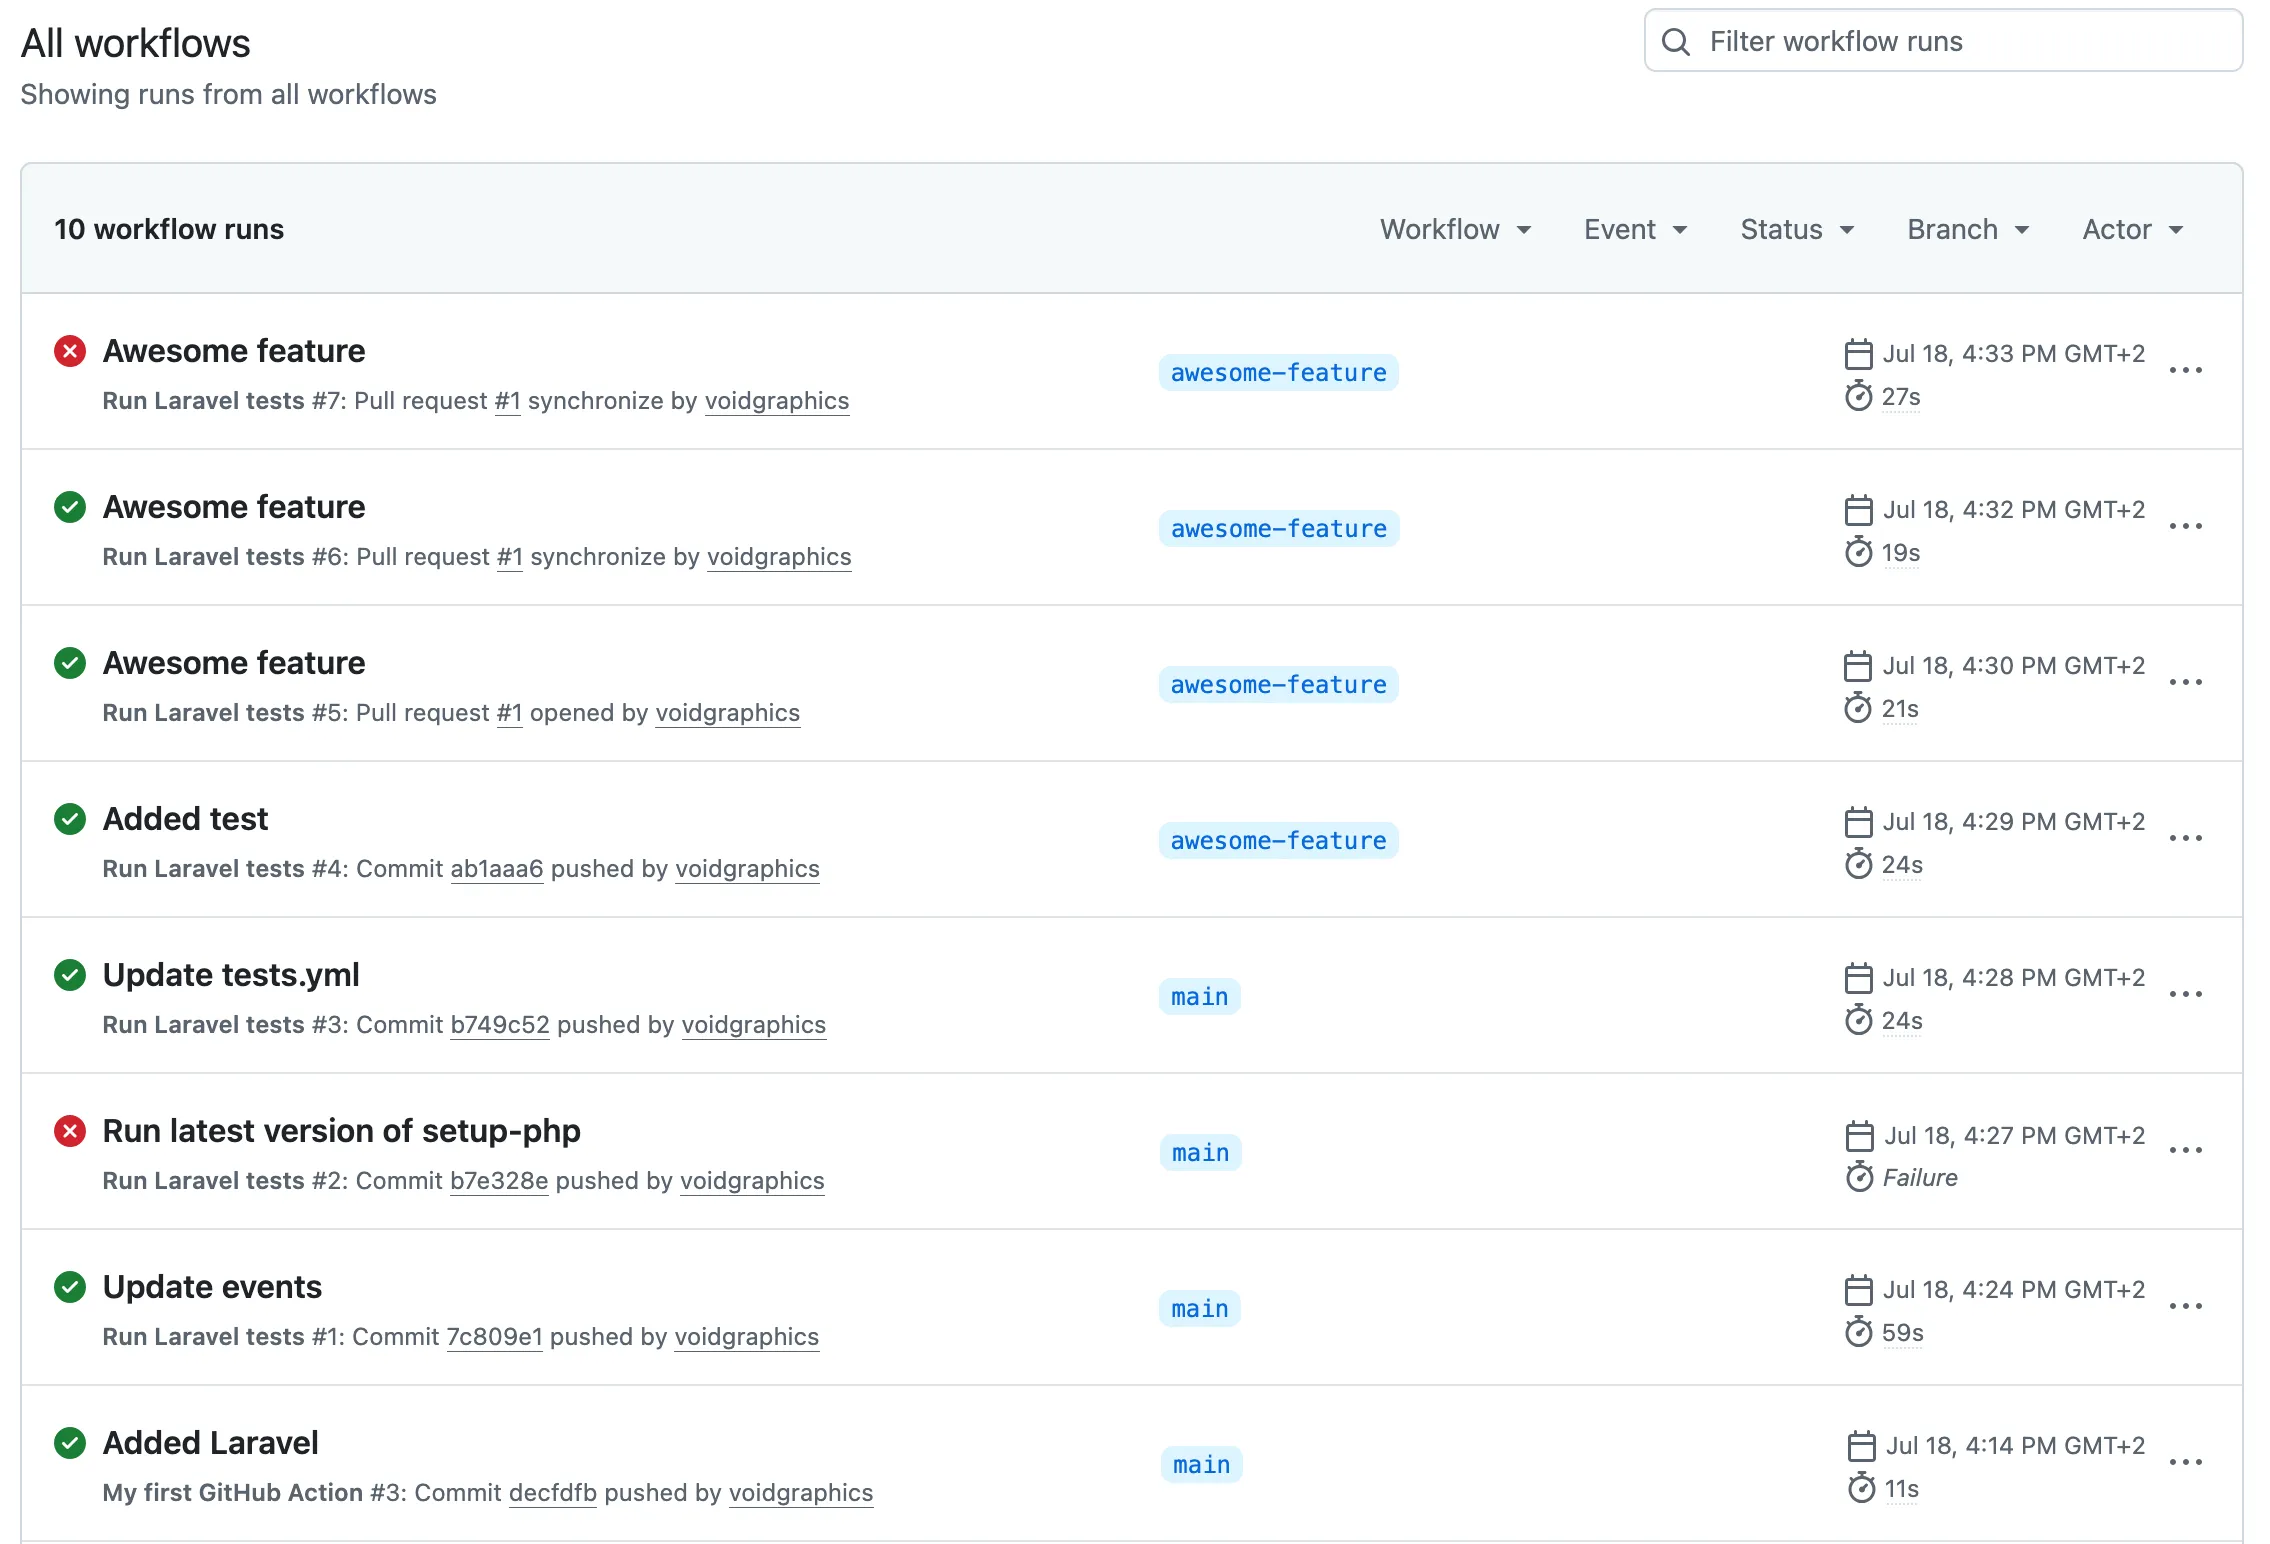Expand the Branch filter dropdown

tap(1968, 230)
